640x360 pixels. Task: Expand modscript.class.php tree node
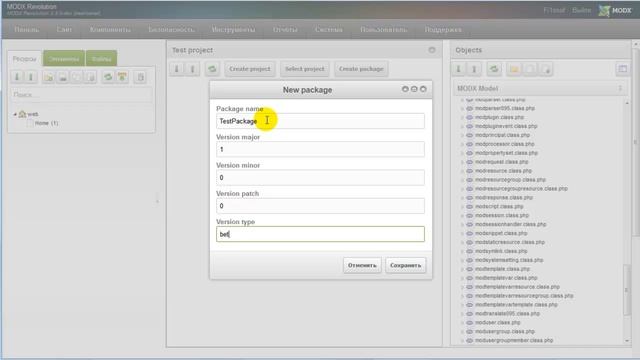(462, 207)
